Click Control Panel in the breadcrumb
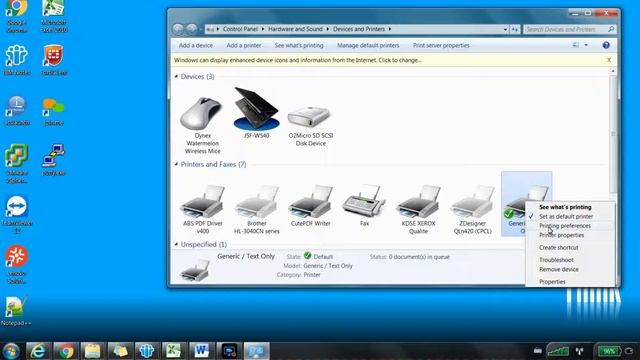This screenshot has height=360, width=640. pyautogui.click(x=240, y=29)
